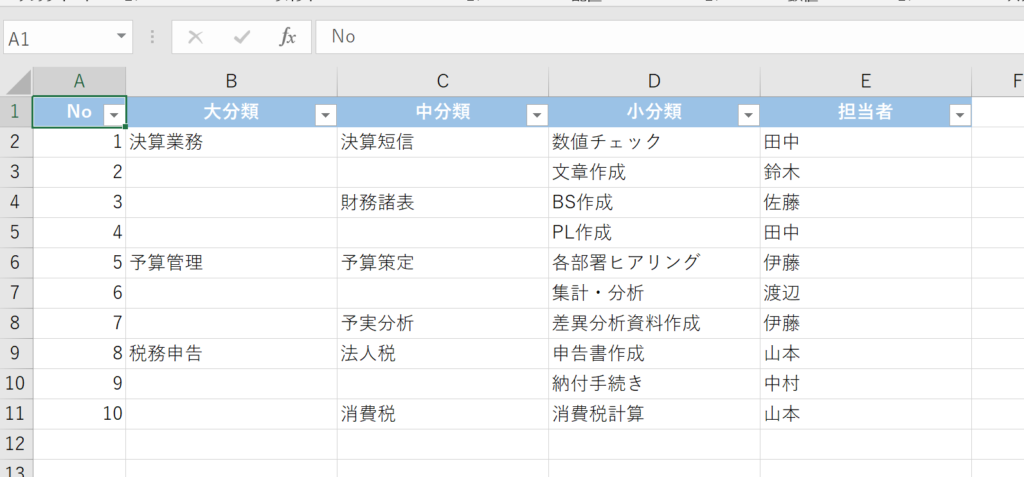Click the Enter checkmark icon in formula bar
Screen dimensions: 1024x477
[x=241, y=37]
